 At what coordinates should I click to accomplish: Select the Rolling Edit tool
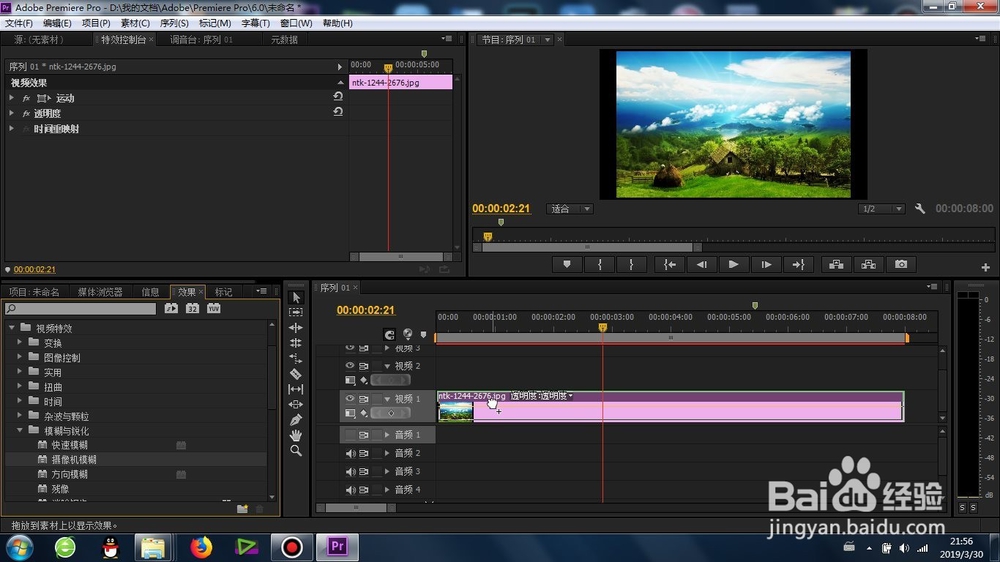coord(295,343)
